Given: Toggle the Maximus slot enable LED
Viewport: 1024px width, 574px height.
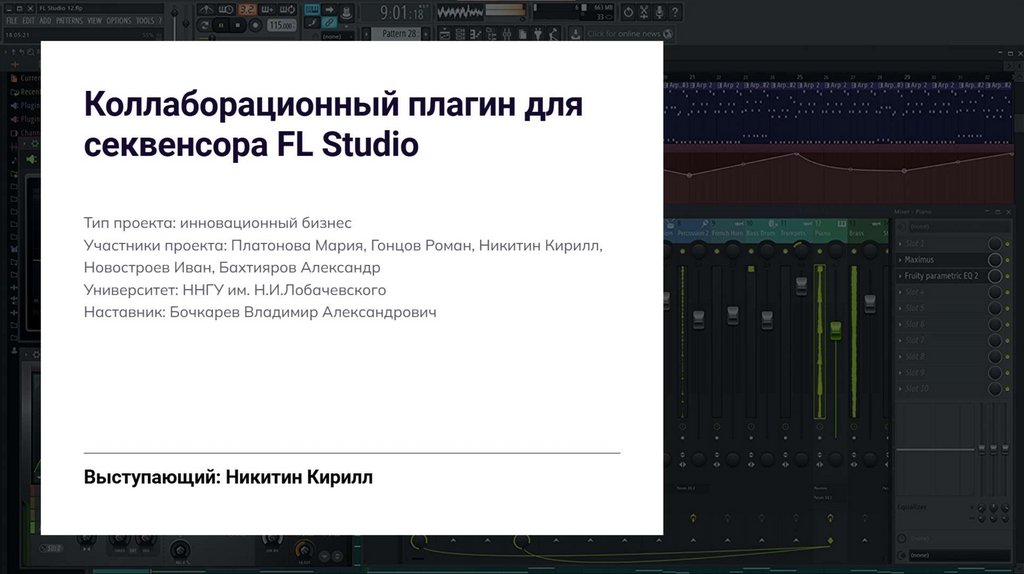Looking at the screenshot, I should click(1008, 260).
